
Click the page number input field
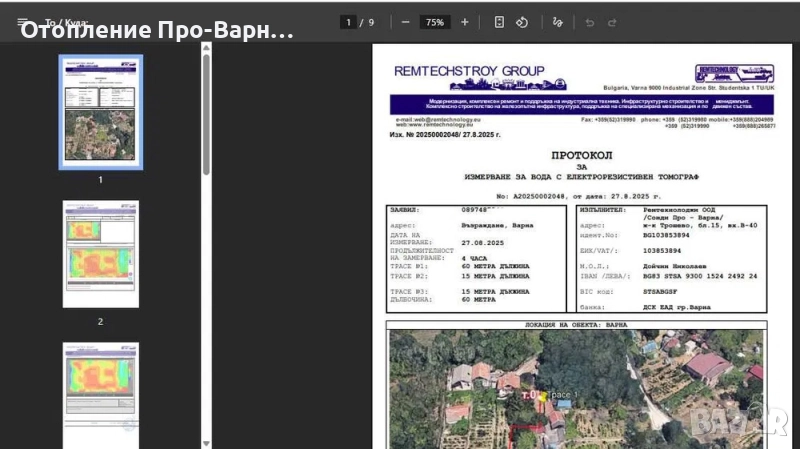[x=349, y=22]
